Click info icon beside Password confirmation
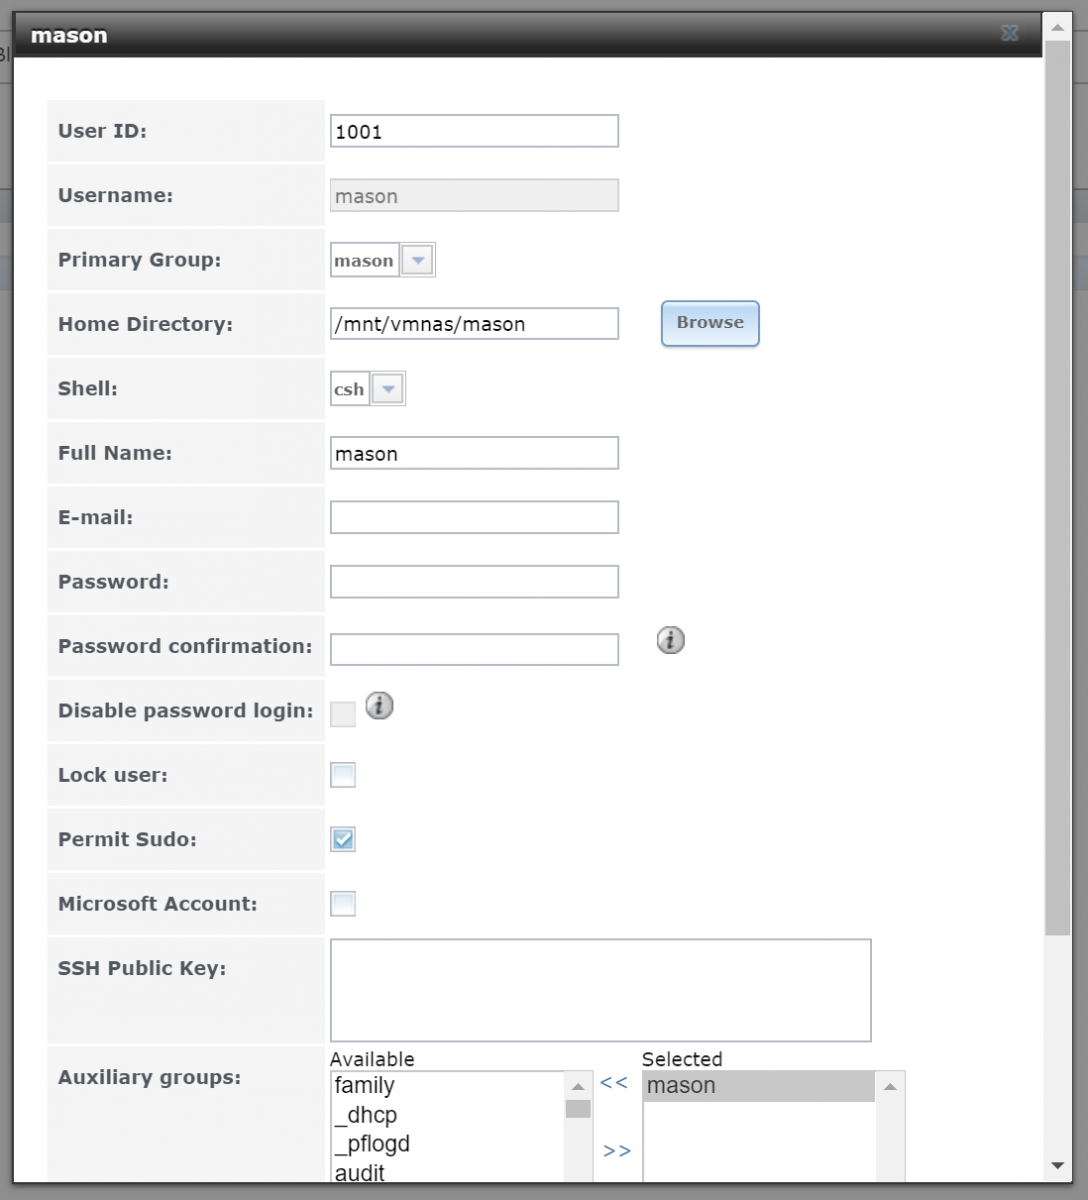Screen dimensions: 1088x1200 tap(670, 640)
